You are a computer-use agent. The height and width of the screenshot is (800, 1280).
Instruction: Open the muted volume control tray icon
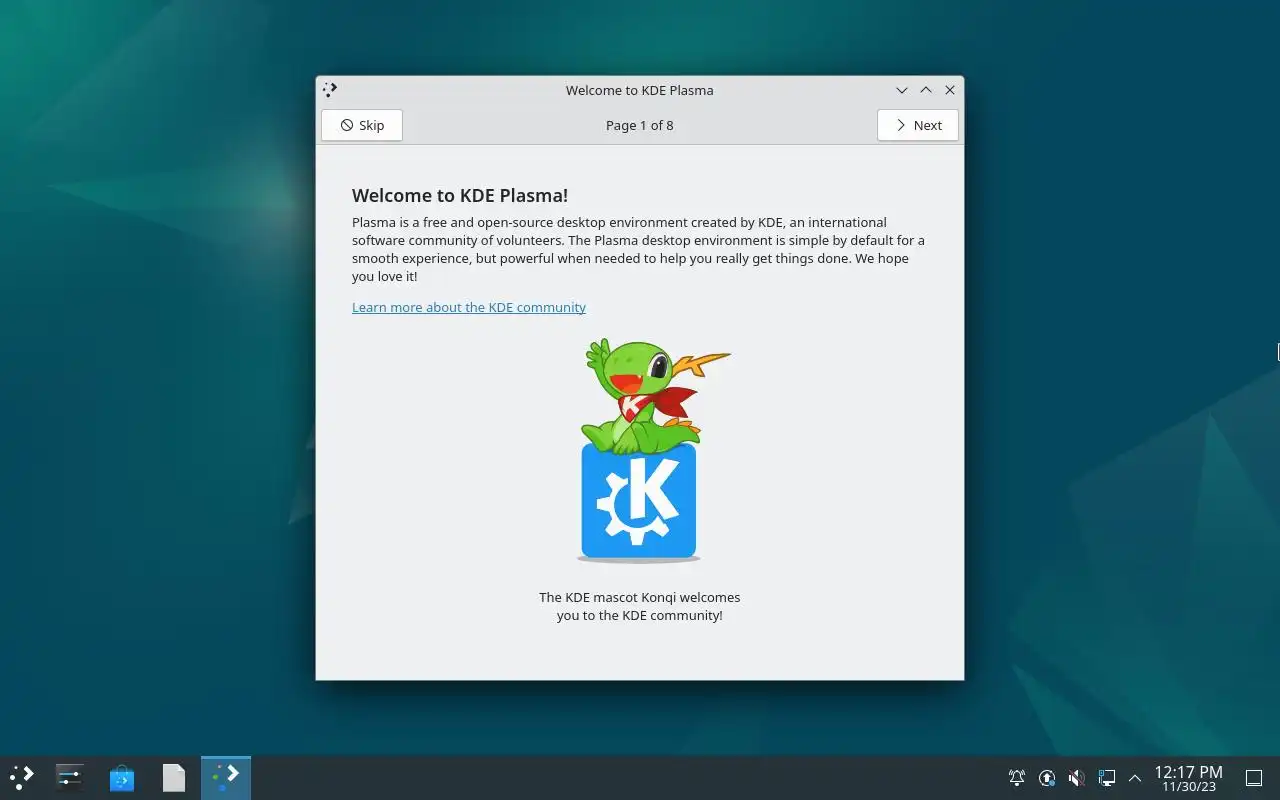(1077, 777)
